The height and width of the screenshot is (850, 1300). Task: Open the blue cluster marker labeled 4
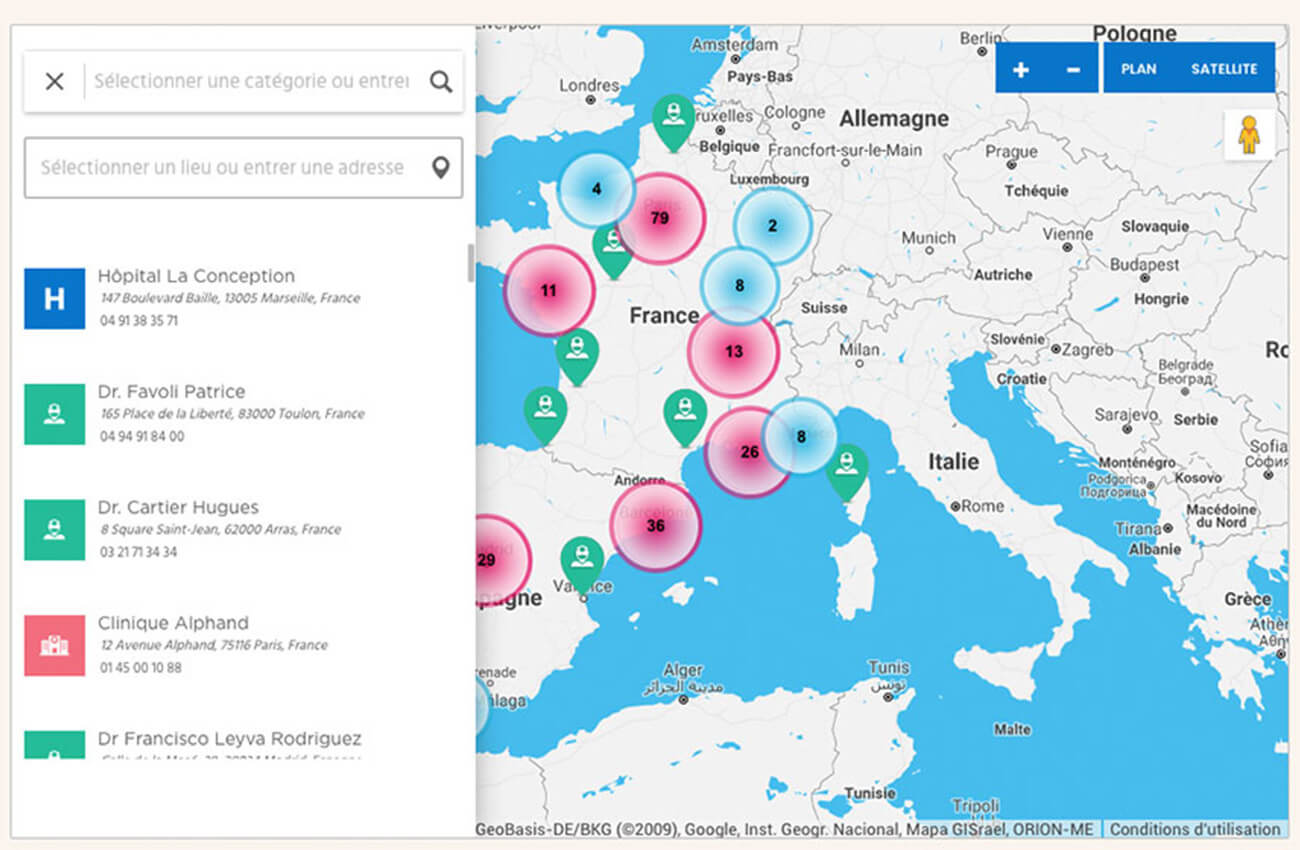point(597,189)
